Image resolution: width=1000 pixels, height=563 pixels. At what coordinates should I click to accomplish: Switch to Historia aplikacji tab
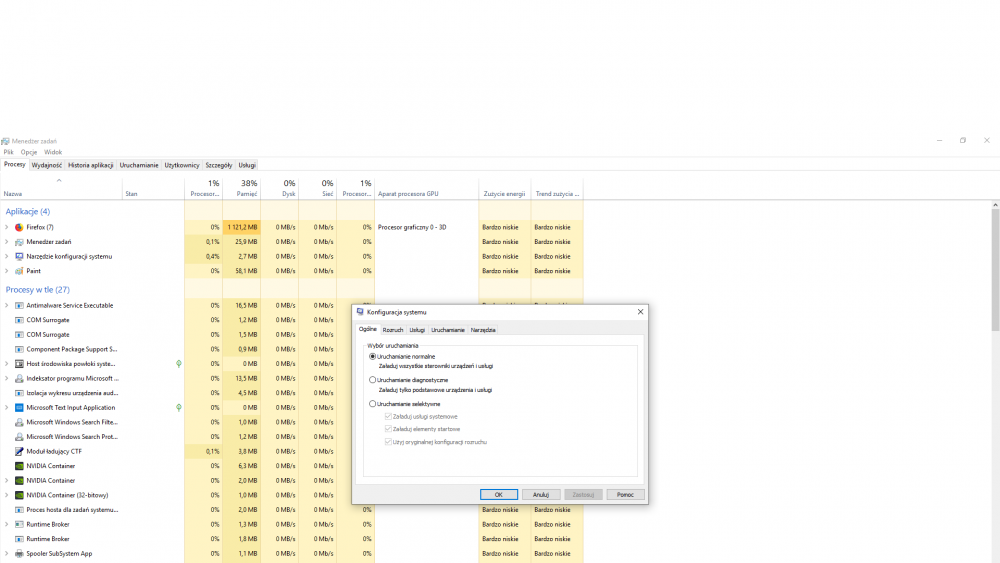click(x=91, y=165)
